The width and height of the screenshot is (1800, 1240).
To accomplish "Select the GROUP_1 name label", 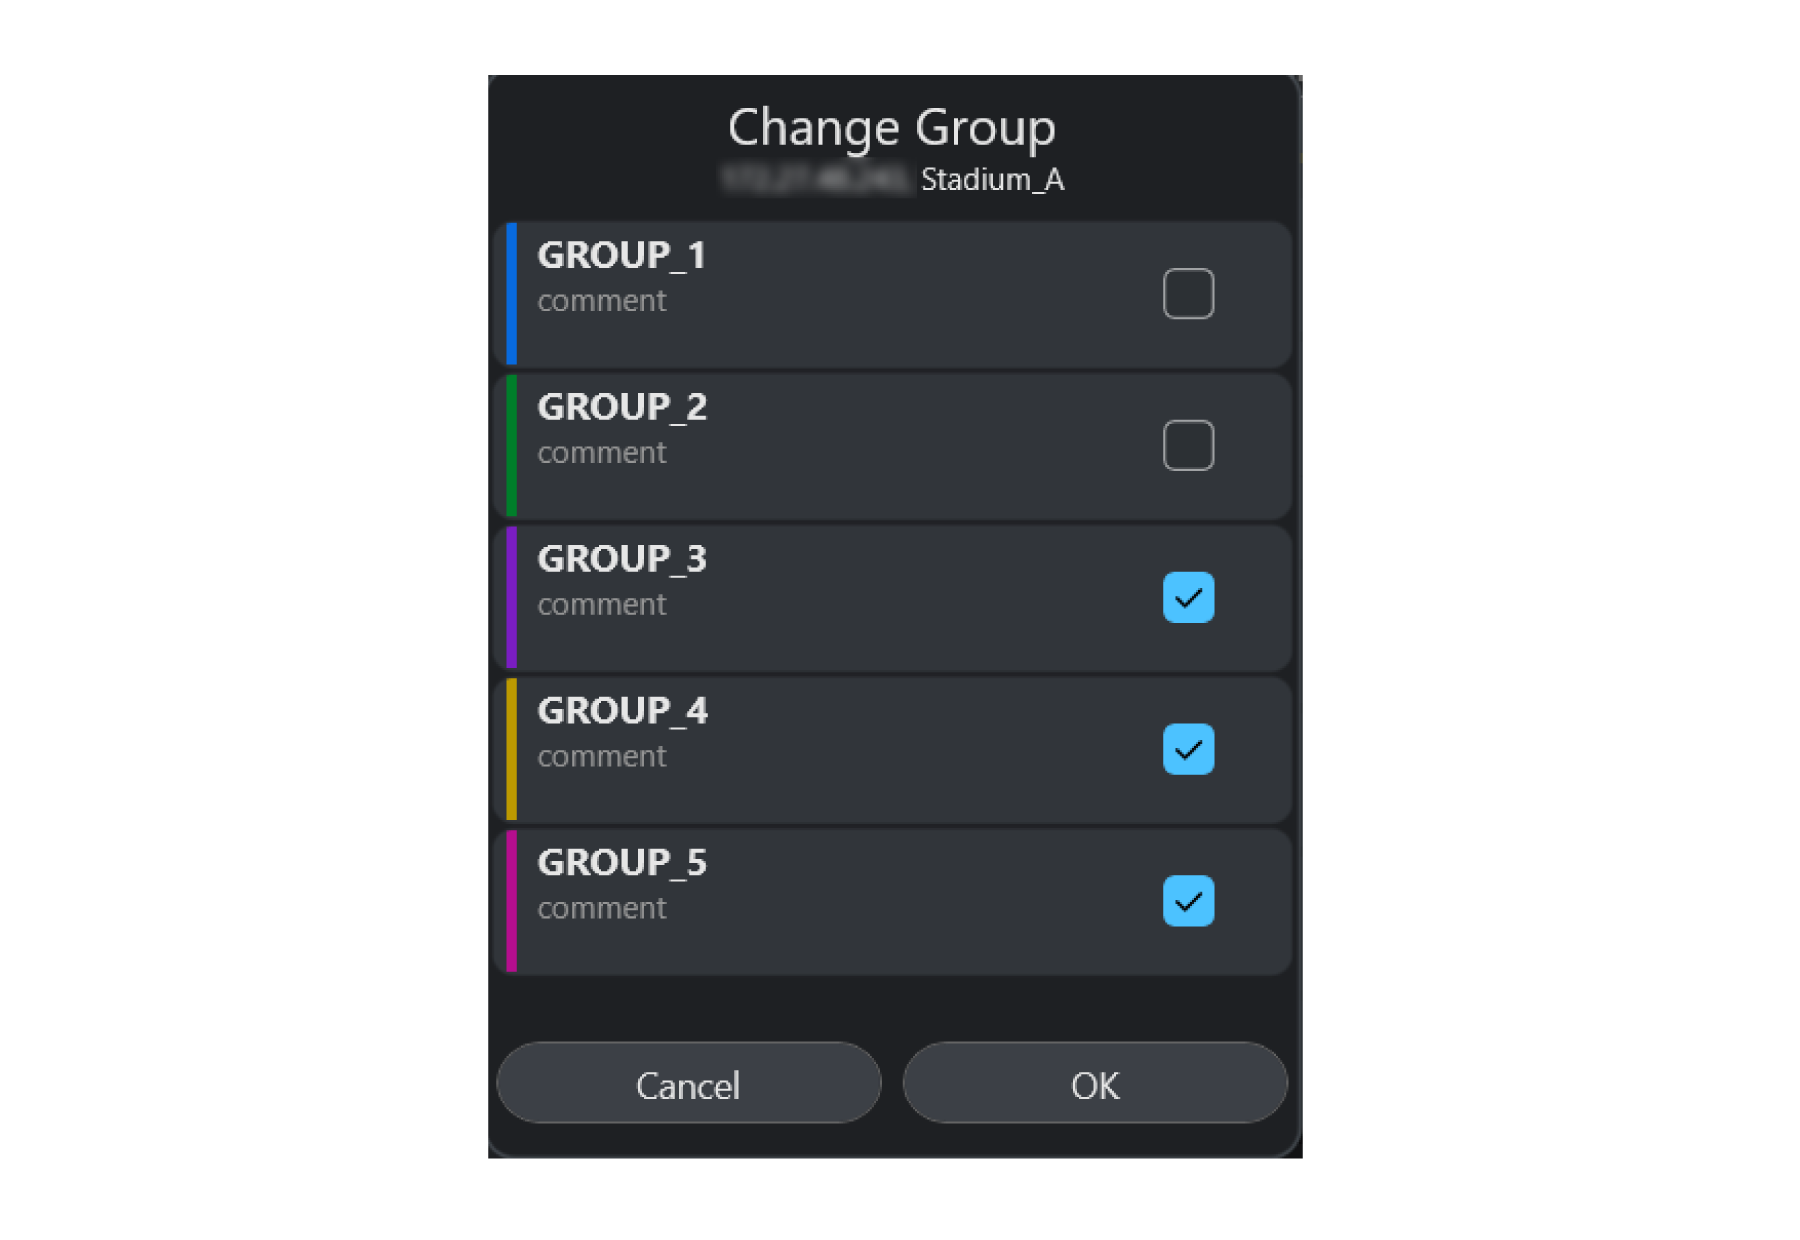I will pyautogui.click(x=622, y=256).
